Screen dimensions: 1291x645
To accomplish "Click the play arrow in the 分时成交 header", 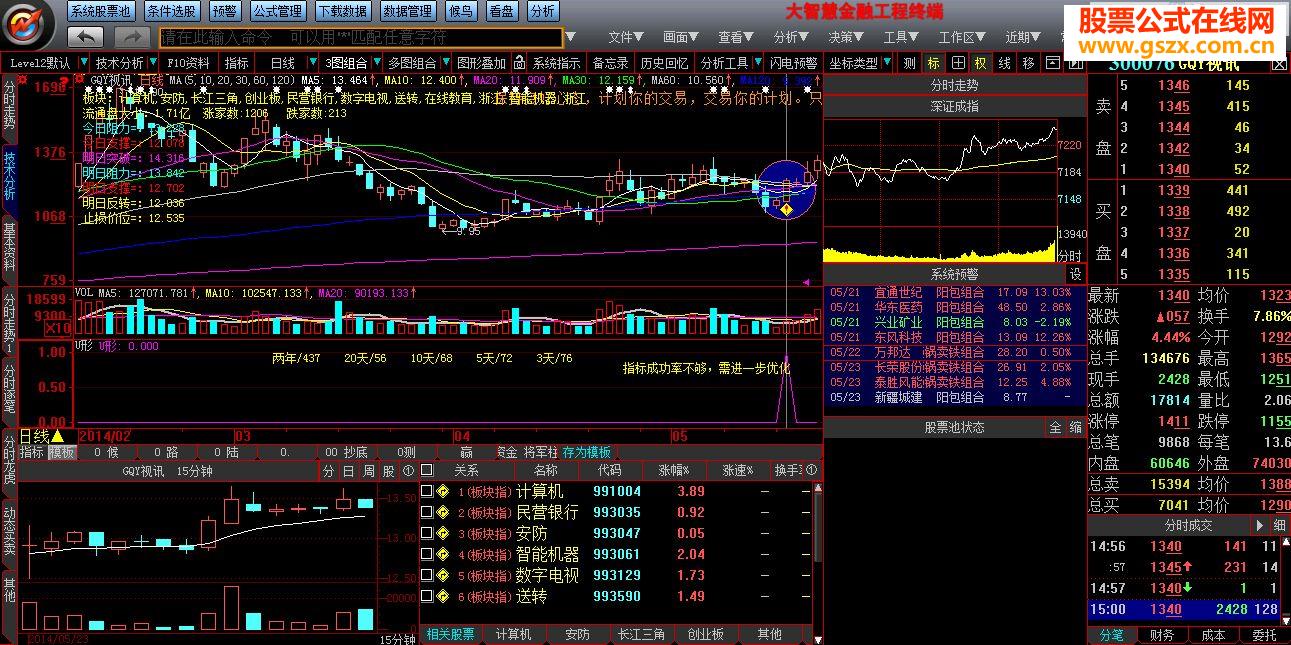I will pyautogui.click(x=1260, y=525).
